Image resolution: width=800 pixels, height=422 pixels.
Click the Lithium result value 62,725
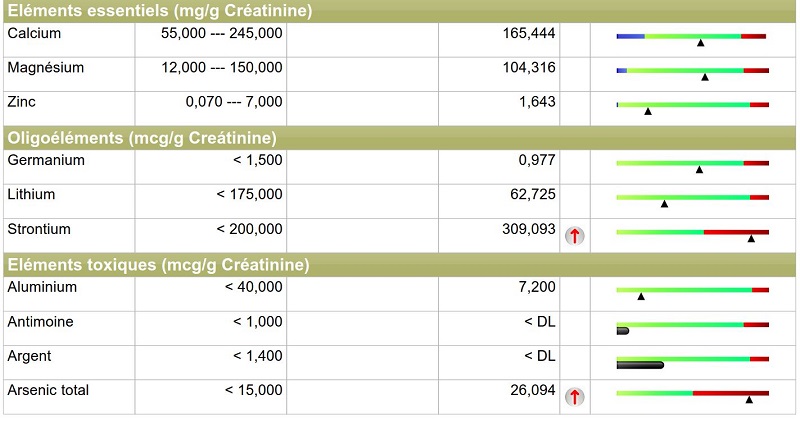[x=532, y=194]
